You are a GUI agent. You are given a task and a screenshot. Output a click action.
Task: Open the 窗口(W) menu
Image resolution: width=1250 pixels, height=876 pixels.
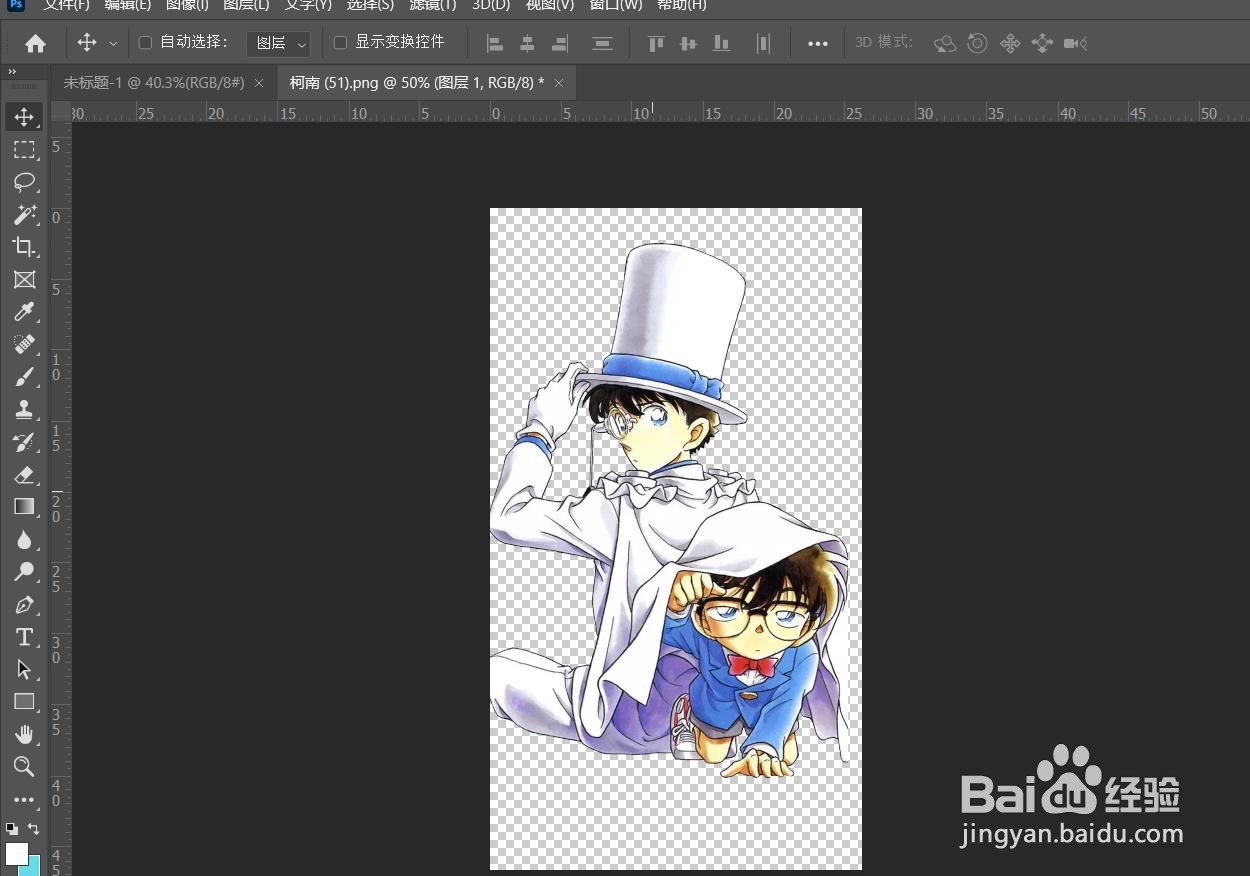click(x=616, y=5)
